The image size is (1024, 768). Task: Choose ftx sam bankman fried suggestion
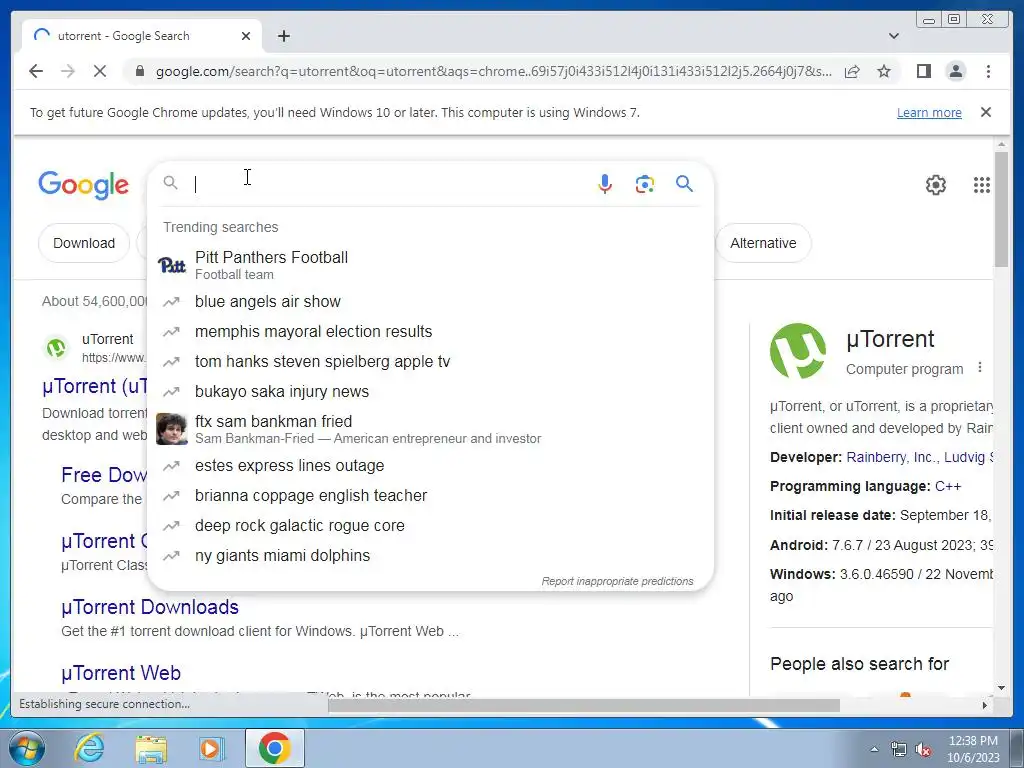pos(430,429)
